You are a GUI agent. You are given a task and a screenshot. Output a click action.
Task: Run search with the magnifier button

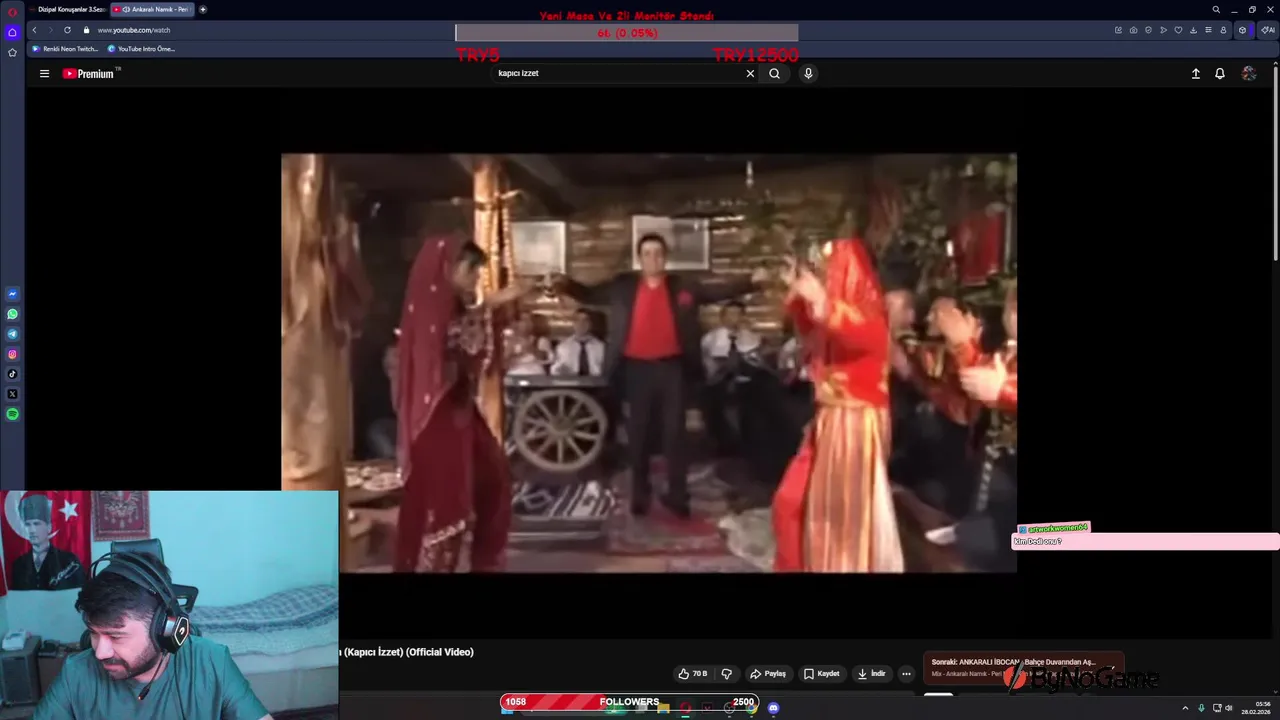(774, 73)
